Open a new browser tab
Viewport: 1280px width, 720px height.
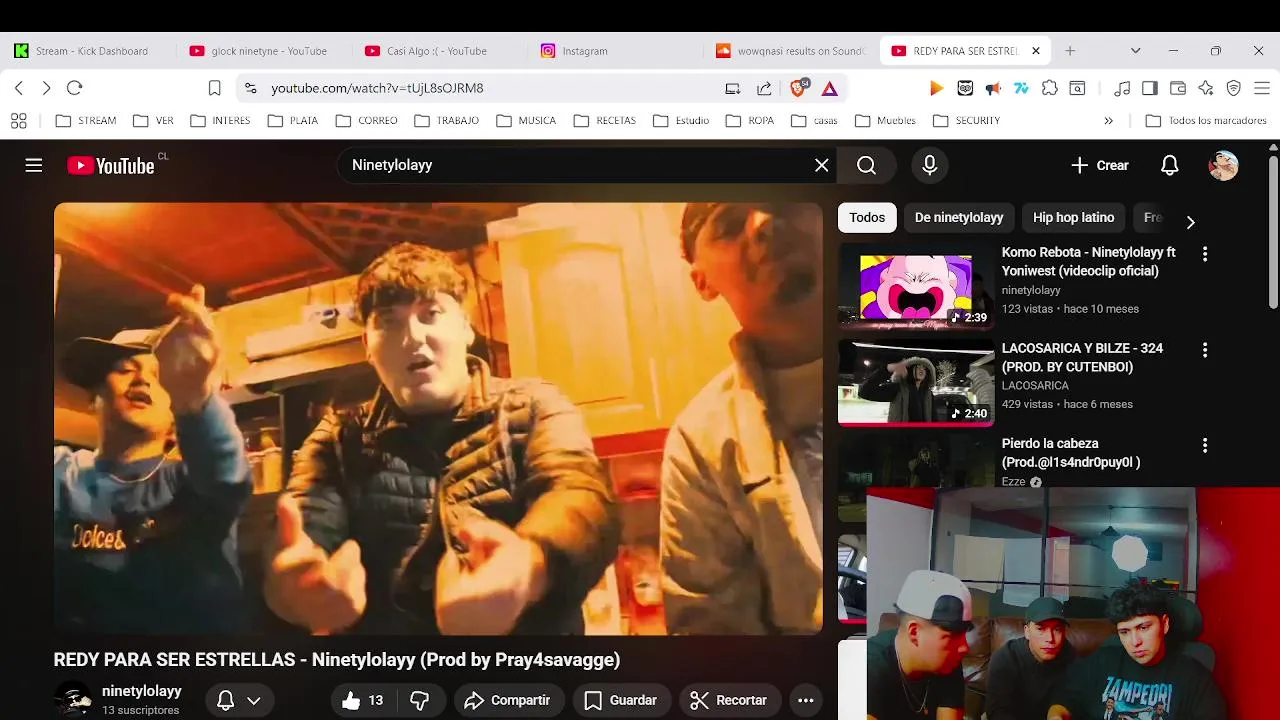click(x=1070, y=51)
